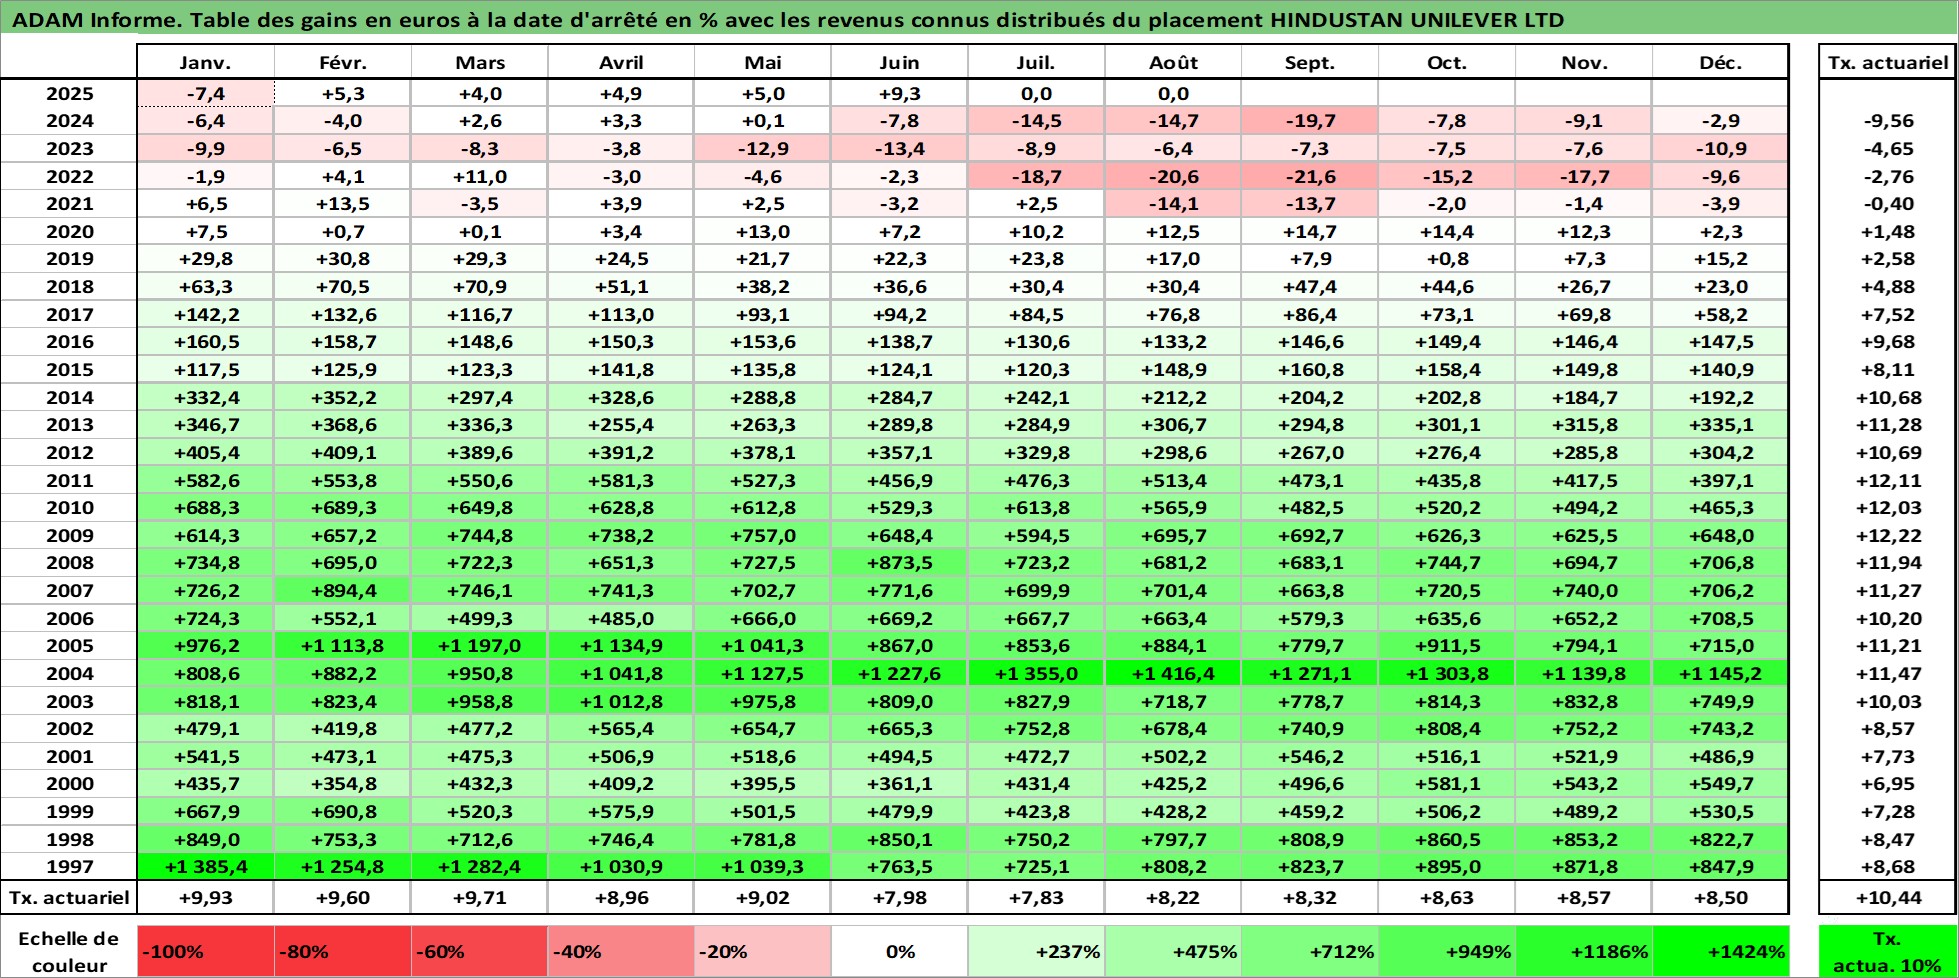
Task: Select the Oct. column header
Action: tap(1447, 62)
